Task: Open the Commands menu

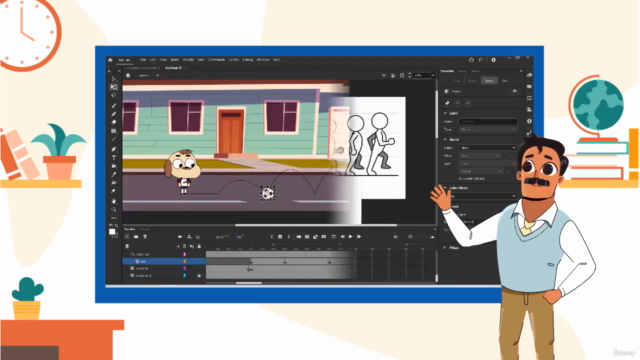Action: [x=216, y=60]
